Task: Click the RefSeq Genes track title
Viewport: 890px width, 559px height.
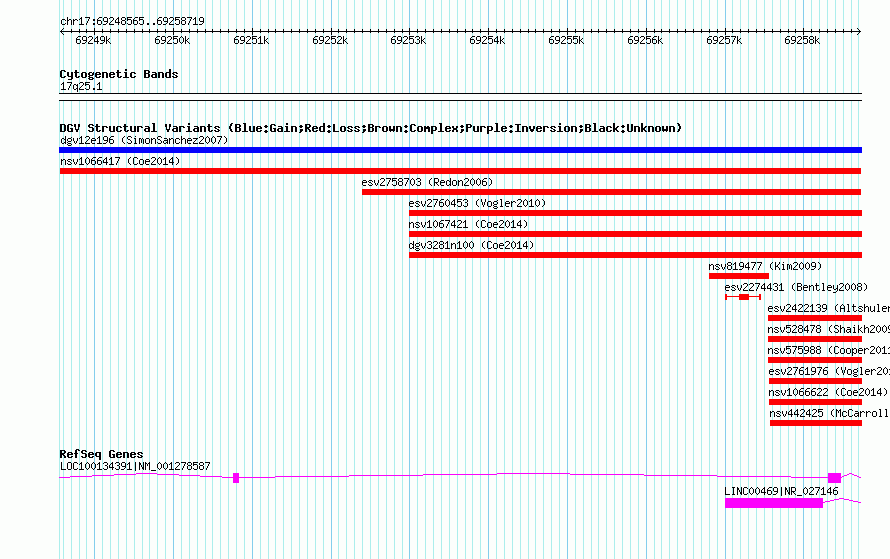Action: pyautogui.click(x=101, y=454)
